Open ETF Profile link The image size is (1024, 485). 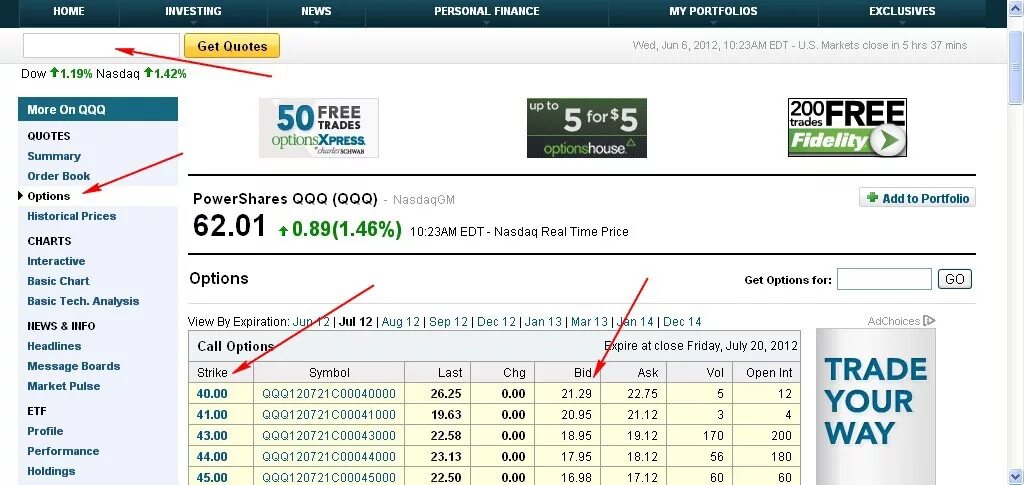click(45, 431)
